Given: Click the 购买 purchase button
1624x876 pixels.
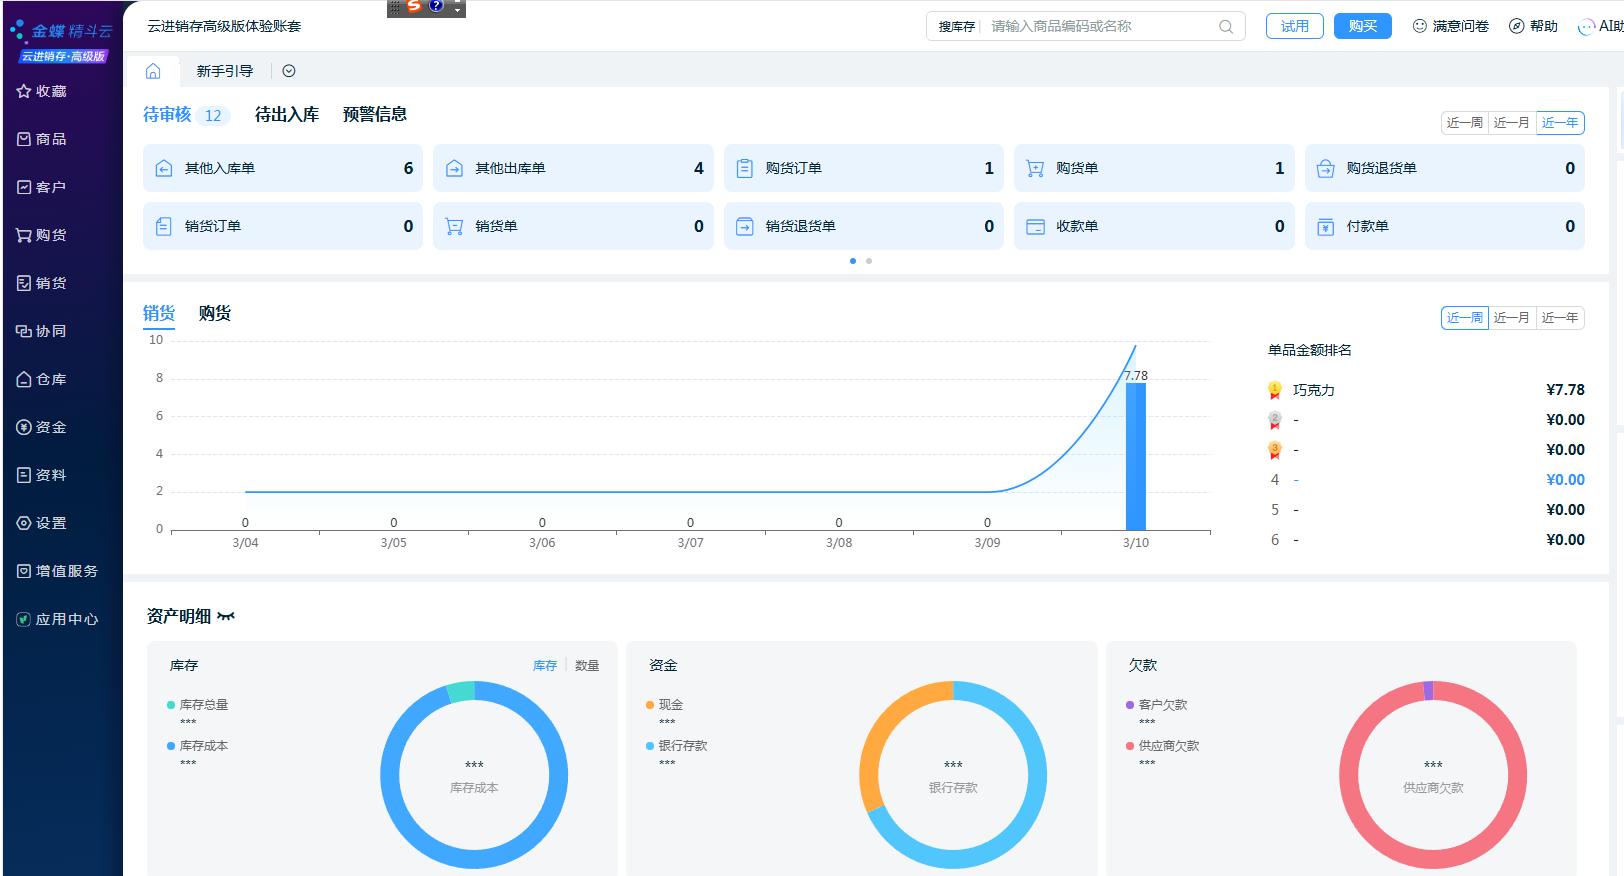Looking at the screenshot, I should (1362, 26).
